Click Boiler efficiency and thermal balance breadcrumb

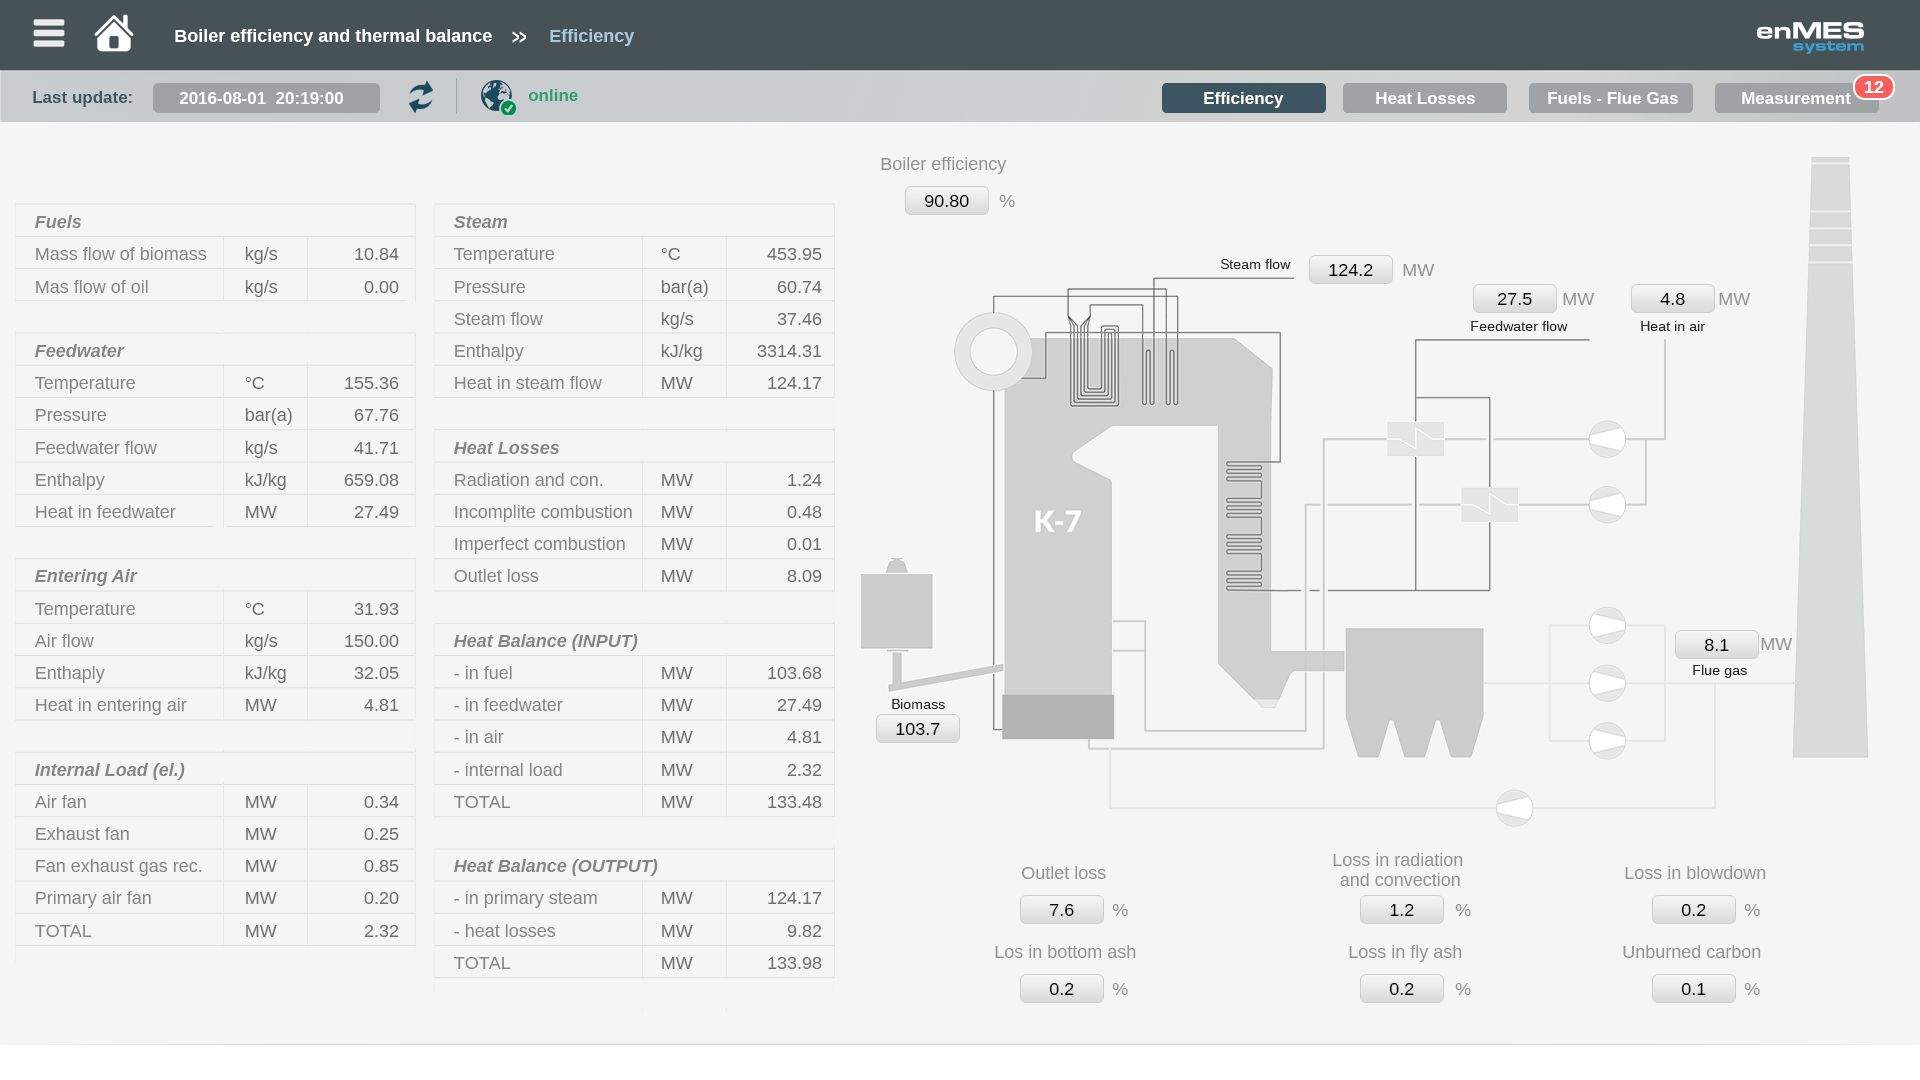pyautogui.click(x=333, y=36)
